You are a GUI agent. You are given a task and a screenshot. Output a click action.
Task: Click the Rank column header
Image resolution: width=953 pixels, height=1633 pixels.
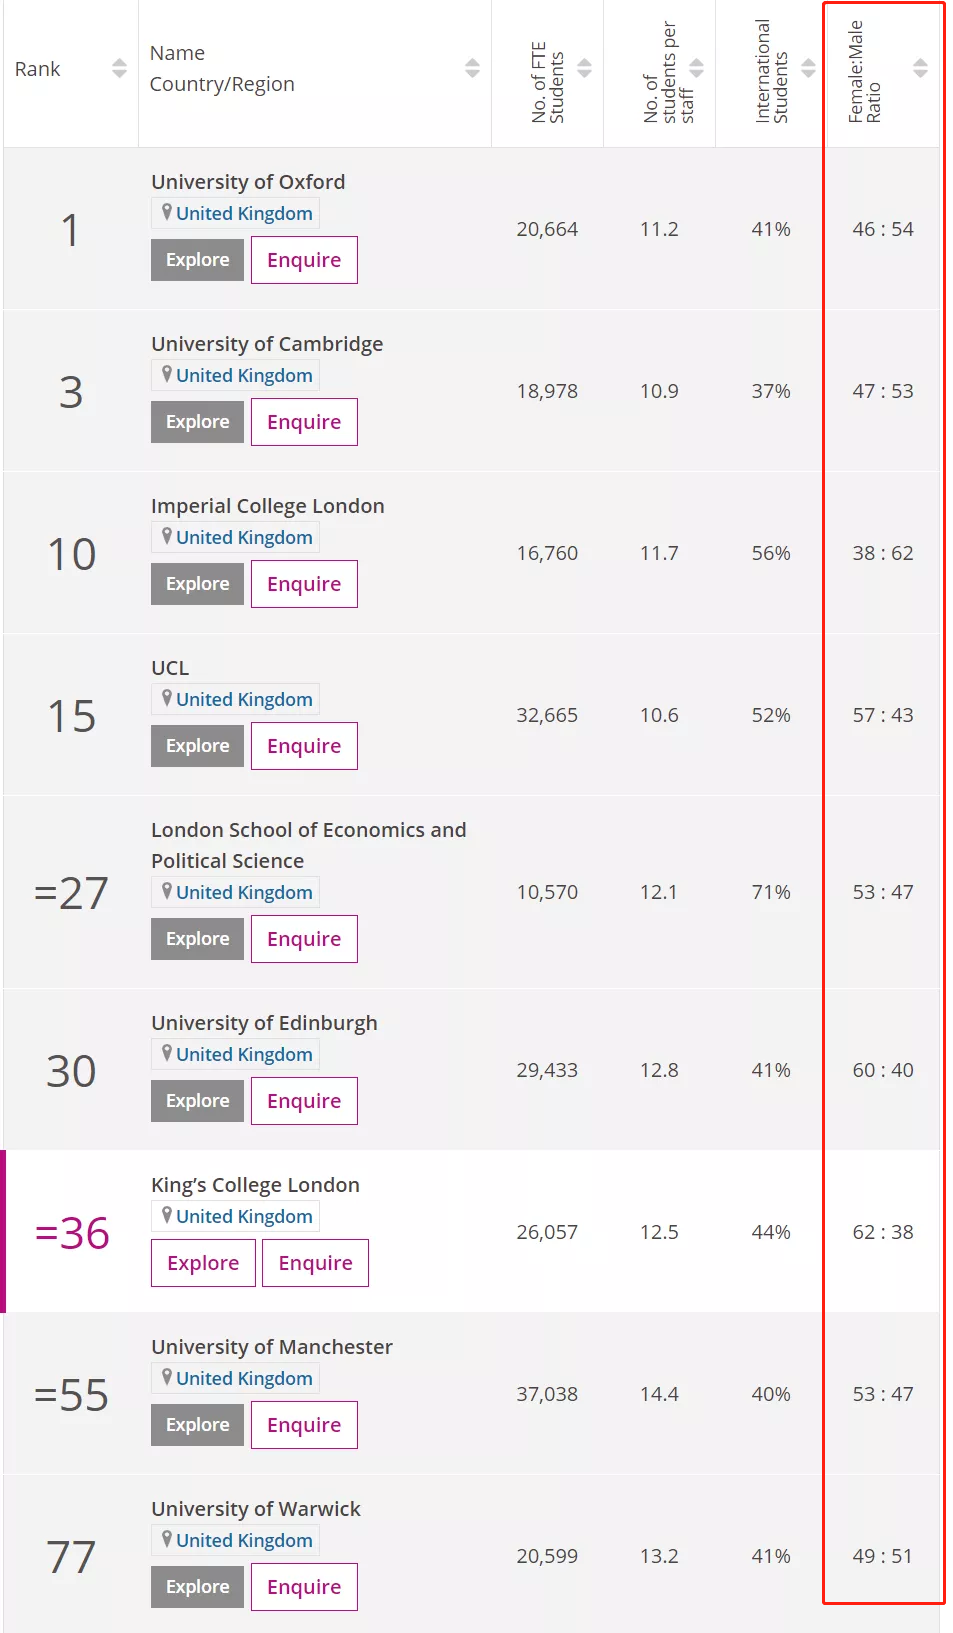pos(38,69)
